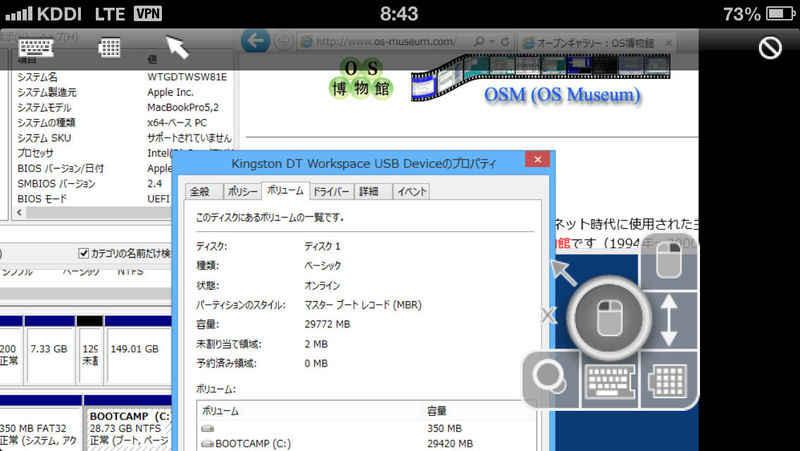Click the drive icon in the 350 MB row

point(207,429)
